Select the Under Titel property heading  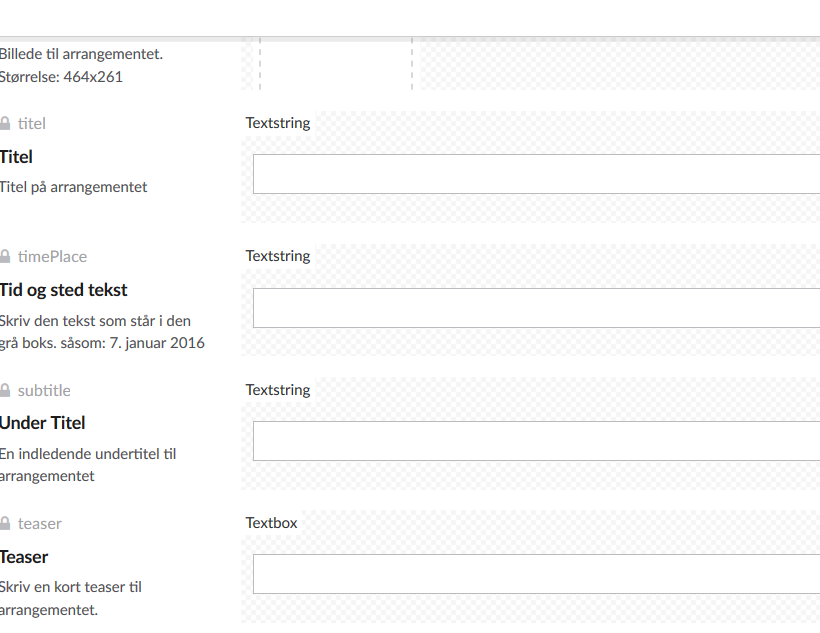point(42,423)
